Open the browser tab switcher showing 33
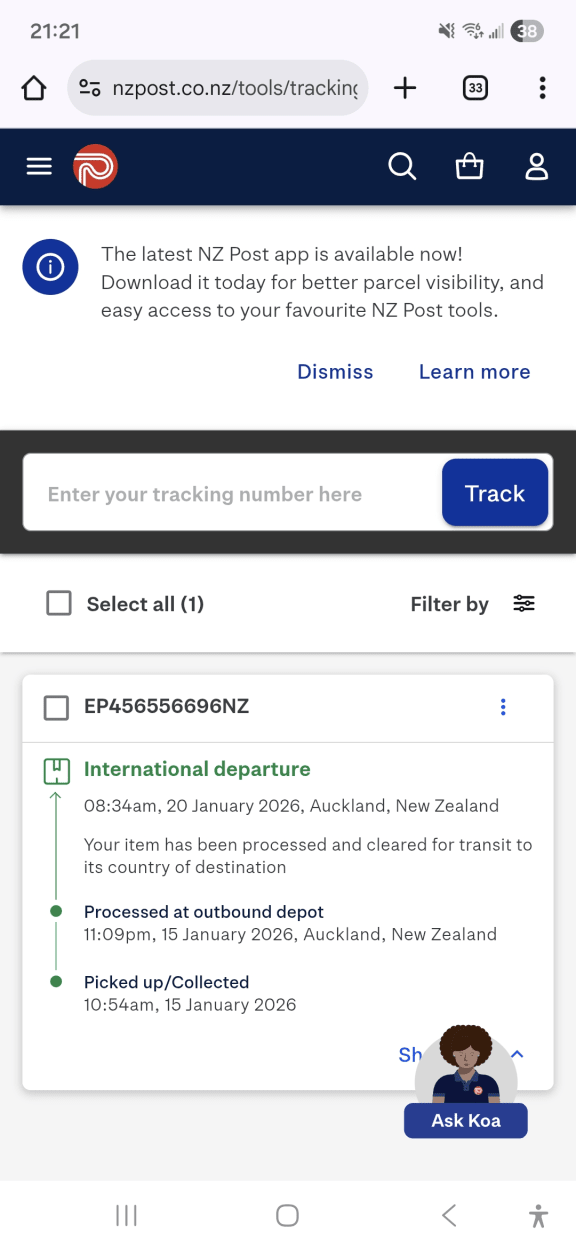This screenshot has height=1248, width=576. click(475, 87)
